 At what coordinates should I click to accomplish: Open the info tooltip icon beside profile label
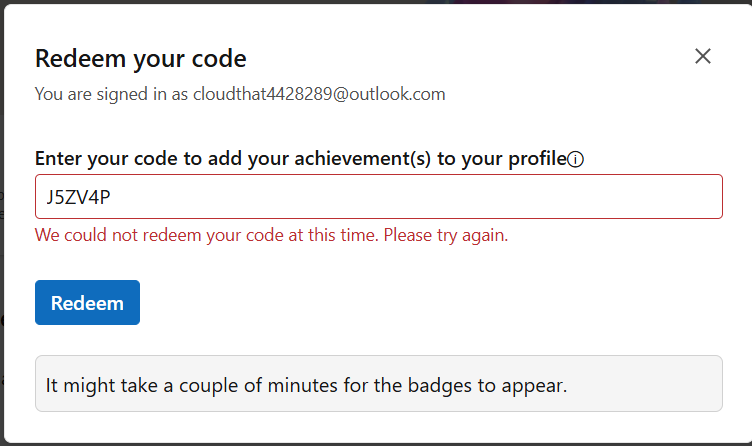tap(576, 159)
